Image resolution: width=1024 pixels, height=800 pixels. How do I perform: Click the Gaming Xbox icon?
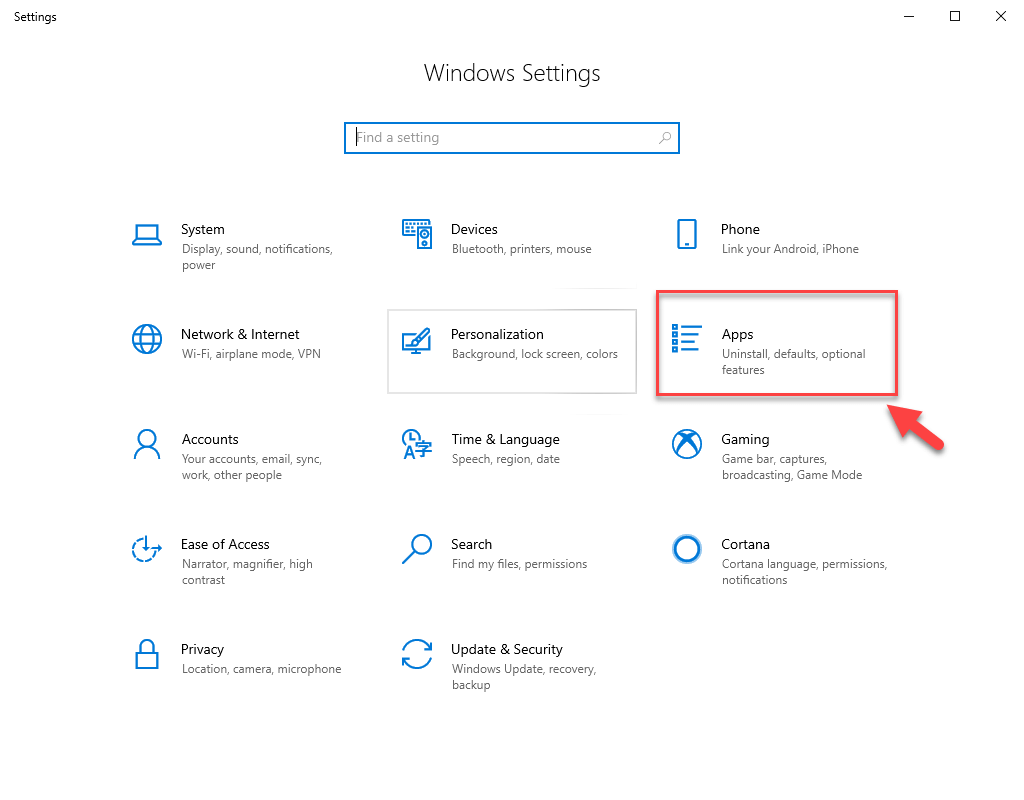click(x=686, y=444)
